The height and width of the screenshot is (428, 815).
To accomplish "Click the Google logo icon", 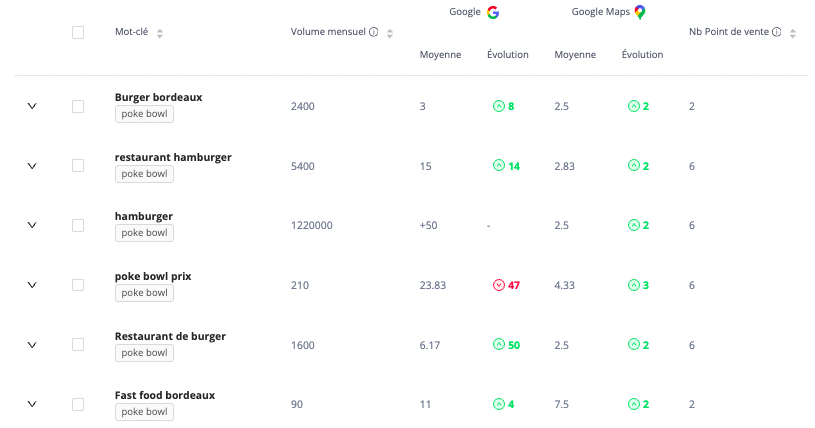I will point(493,12).
